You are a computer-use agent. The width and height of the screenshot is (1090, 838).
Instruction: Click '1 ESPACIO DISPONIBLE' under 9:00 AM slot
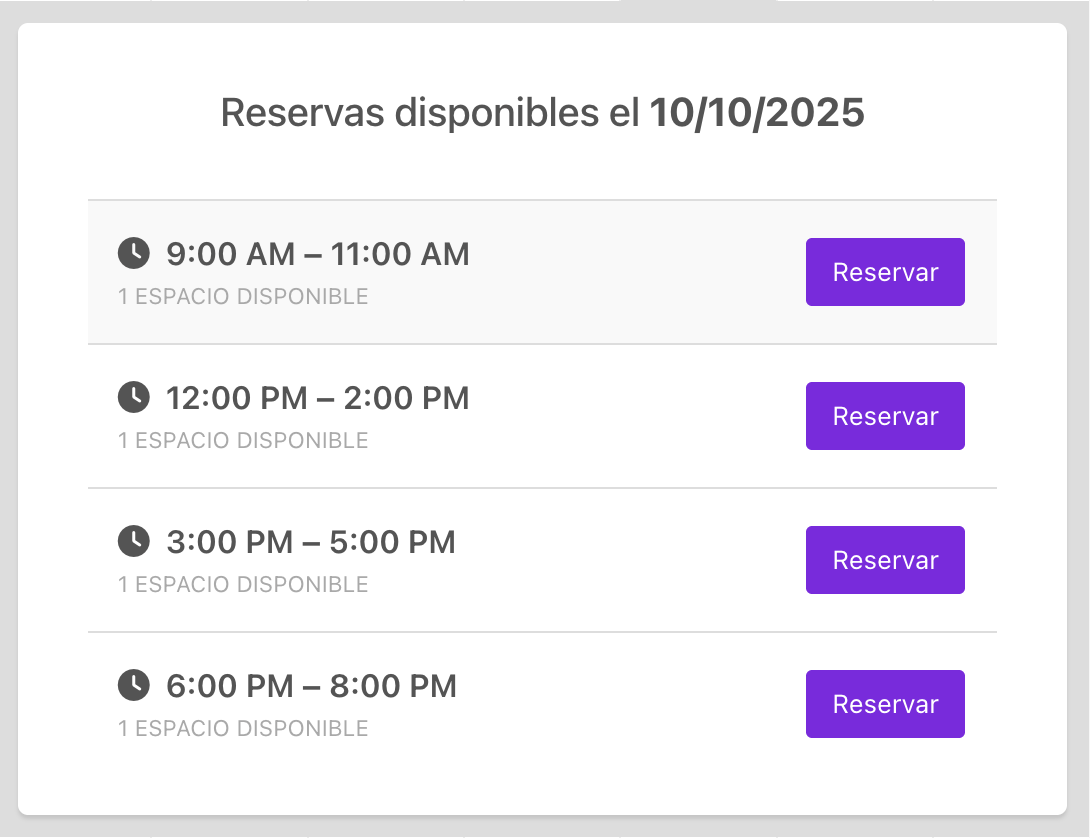[243, 297]
